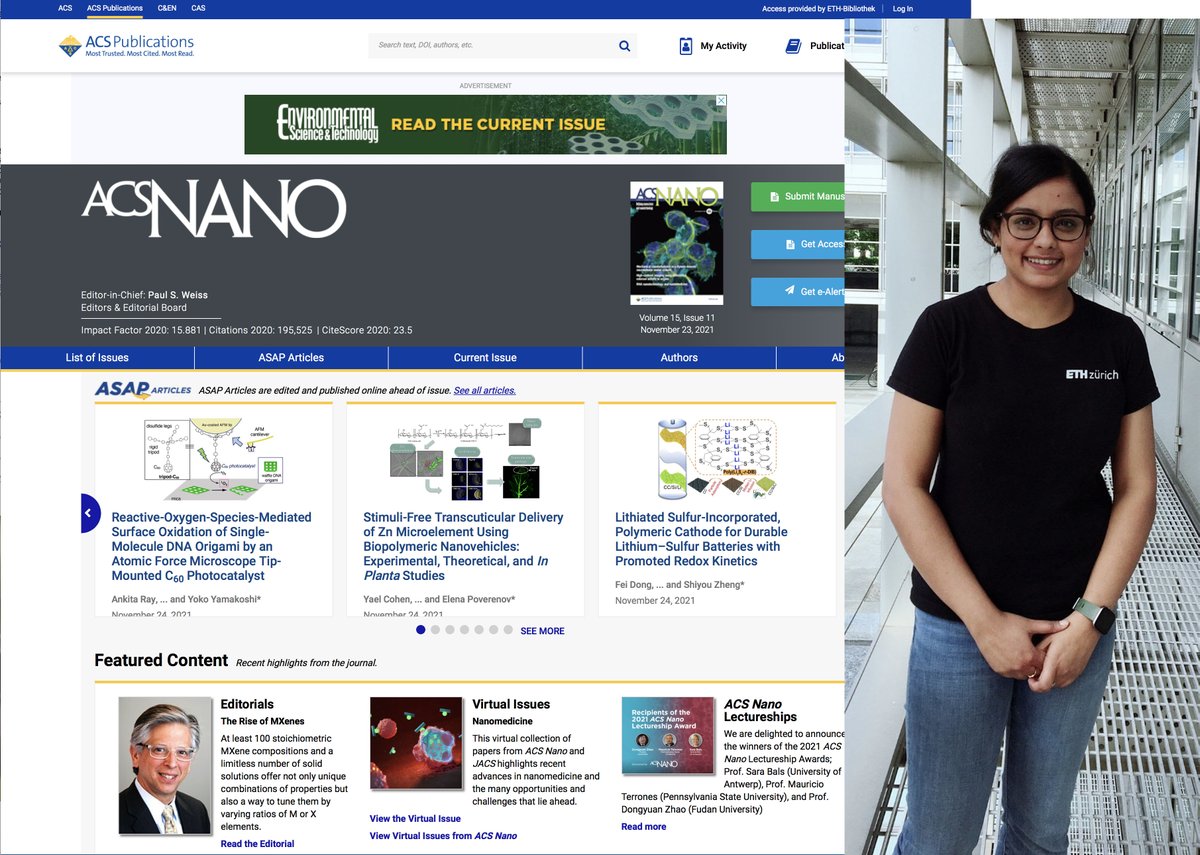
Task: Select the first carousel dot
Action: [421, 630]
